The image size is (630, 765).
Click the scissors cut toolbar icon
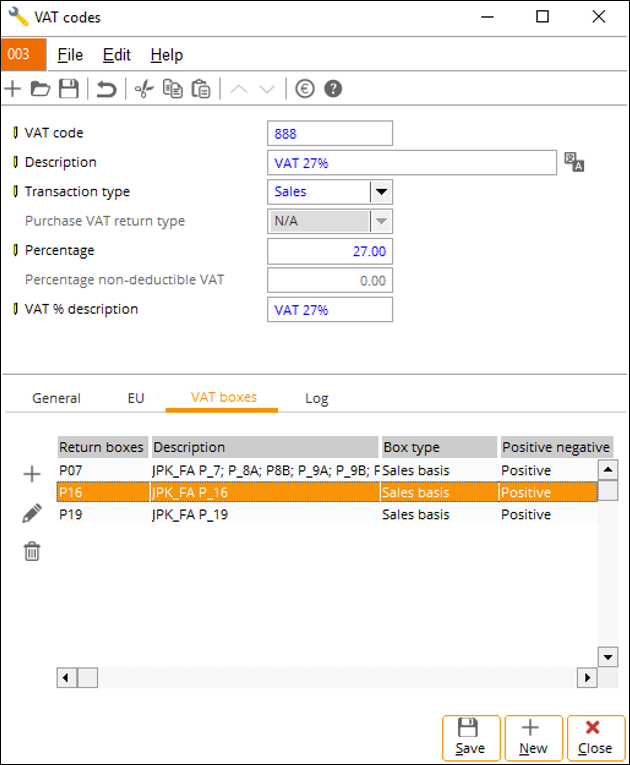point(144,89)
